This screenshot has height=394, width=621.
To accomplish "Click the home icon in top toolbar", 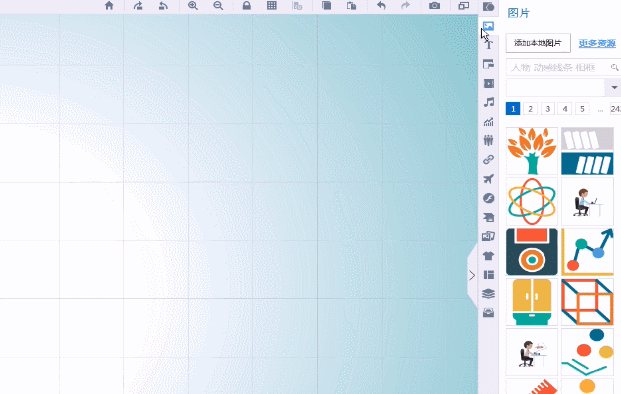I will [x=109, y=6].
